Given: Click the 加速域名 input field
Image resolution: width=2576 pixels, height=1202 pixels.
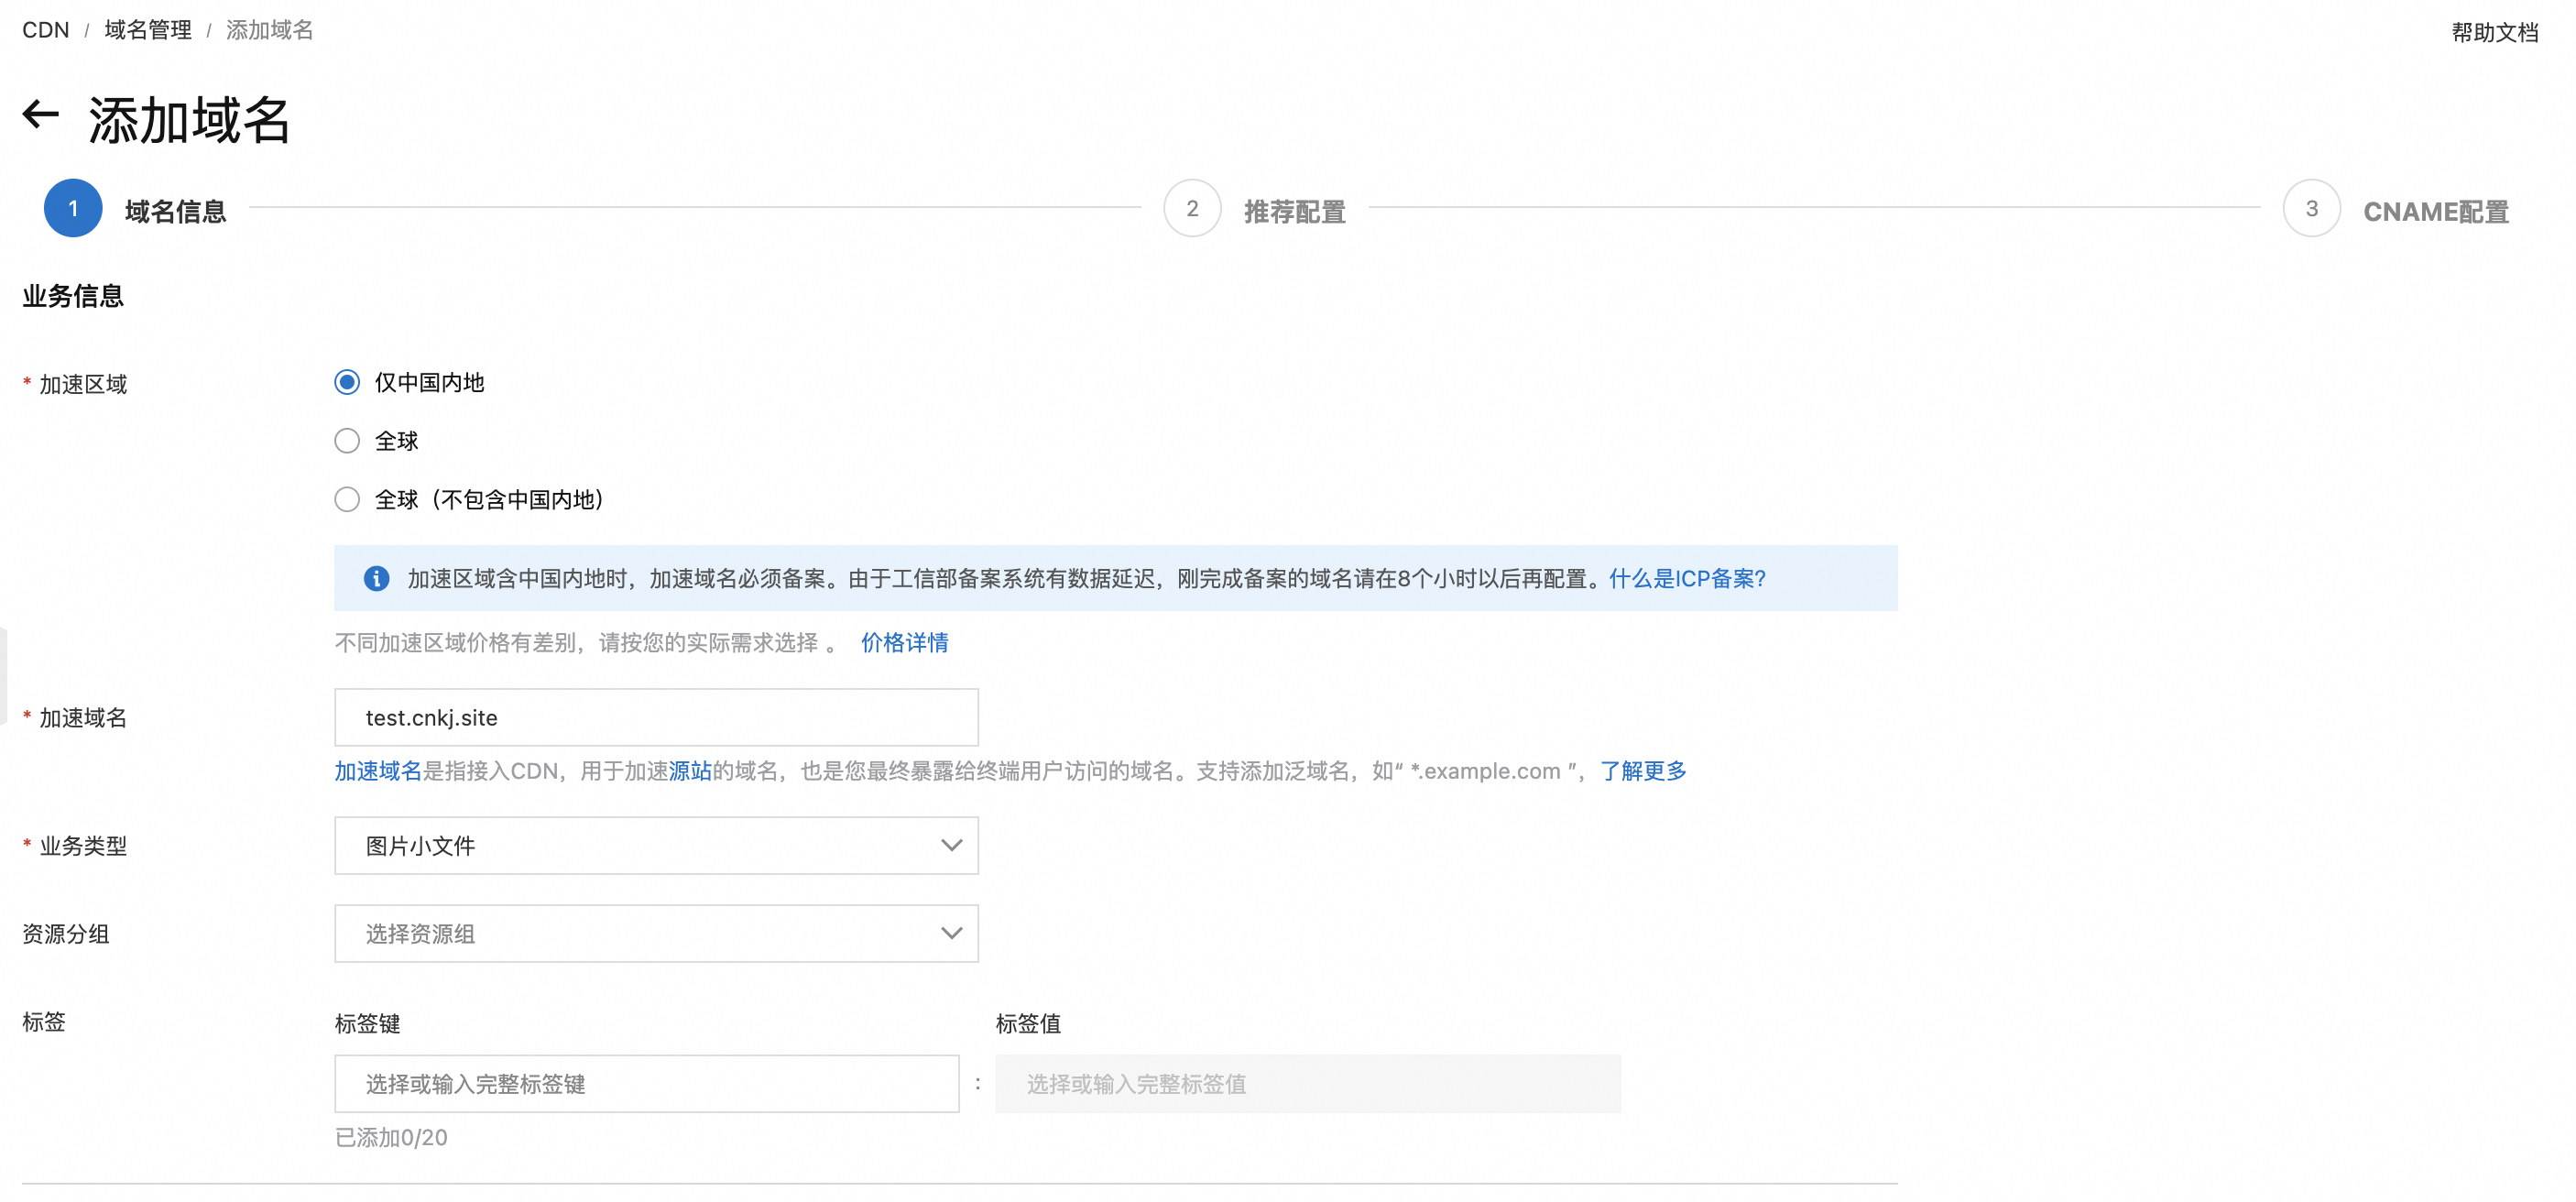Looking at the screenshot, I should click(x=656, y=718).
